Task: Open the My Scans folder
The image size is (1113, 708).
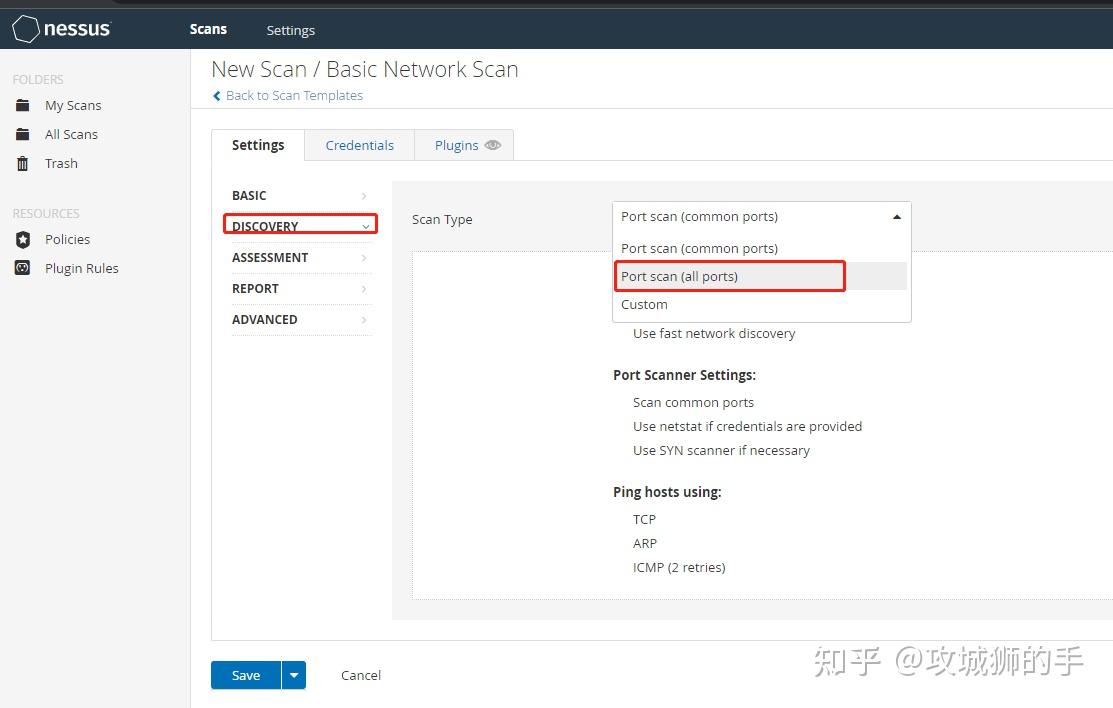Action: pyautogui.click(x=73, y=105)
